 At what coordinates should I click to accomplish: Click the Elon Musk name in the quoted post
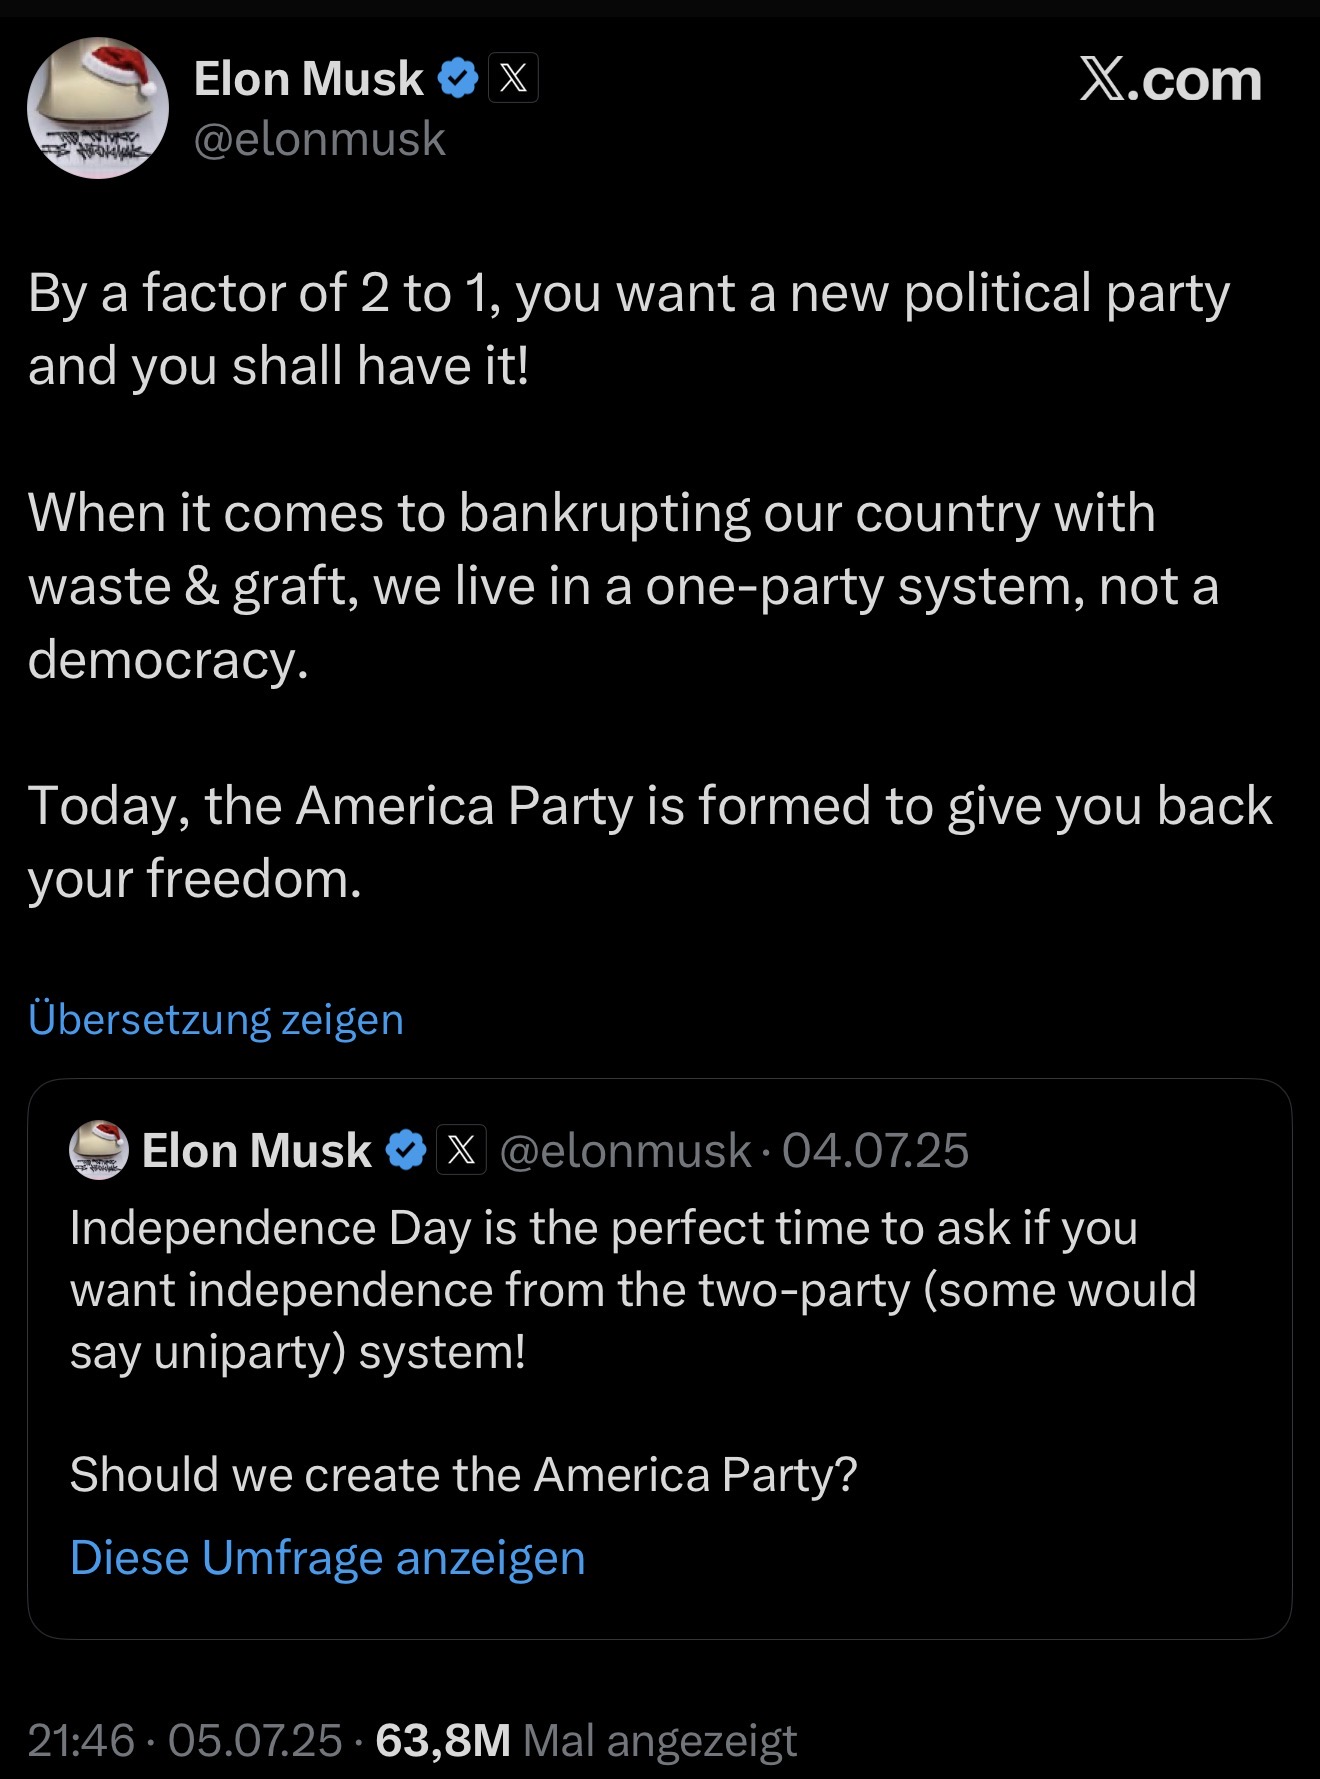pyautogui.click(x=256, y=1151)
